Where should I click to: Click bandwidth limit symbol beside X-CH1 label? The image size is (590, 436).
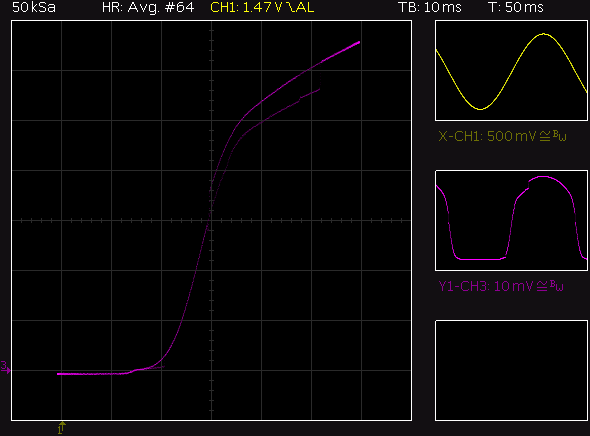pyautogui.click(x=559, y=136)
